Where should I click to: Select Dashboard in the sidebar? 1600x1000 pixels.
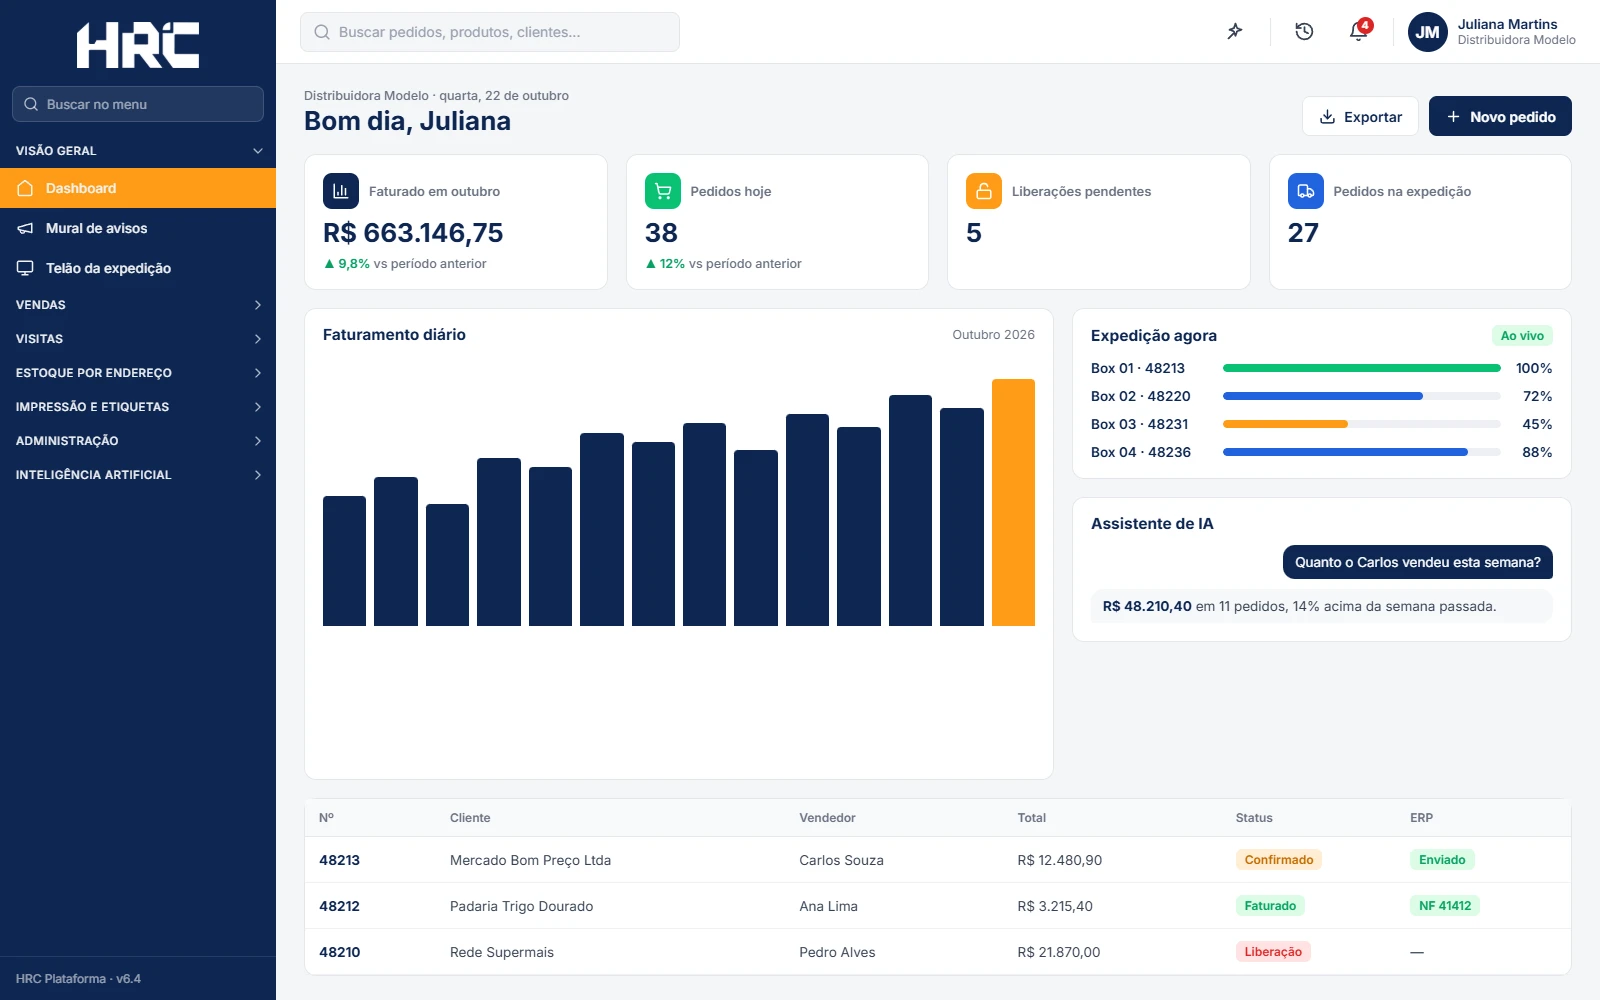click(x=138, y=188)
